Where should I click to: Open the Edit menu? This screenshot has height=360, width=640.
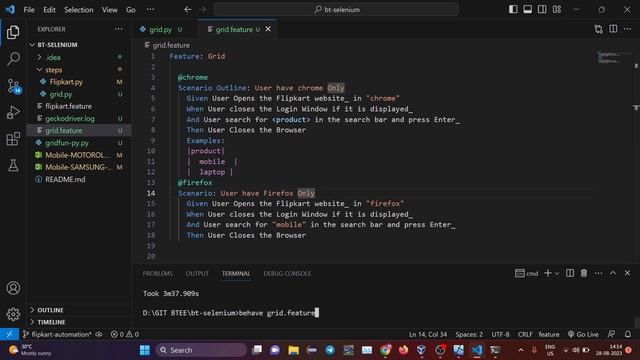coord(49,9)
